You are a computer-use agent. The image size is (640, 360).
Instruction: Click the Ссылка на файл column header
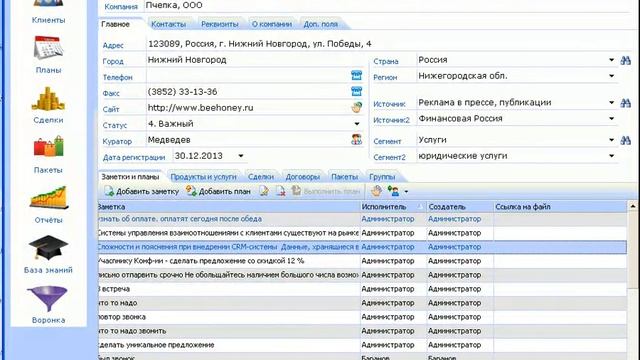(x=560, y=207)
